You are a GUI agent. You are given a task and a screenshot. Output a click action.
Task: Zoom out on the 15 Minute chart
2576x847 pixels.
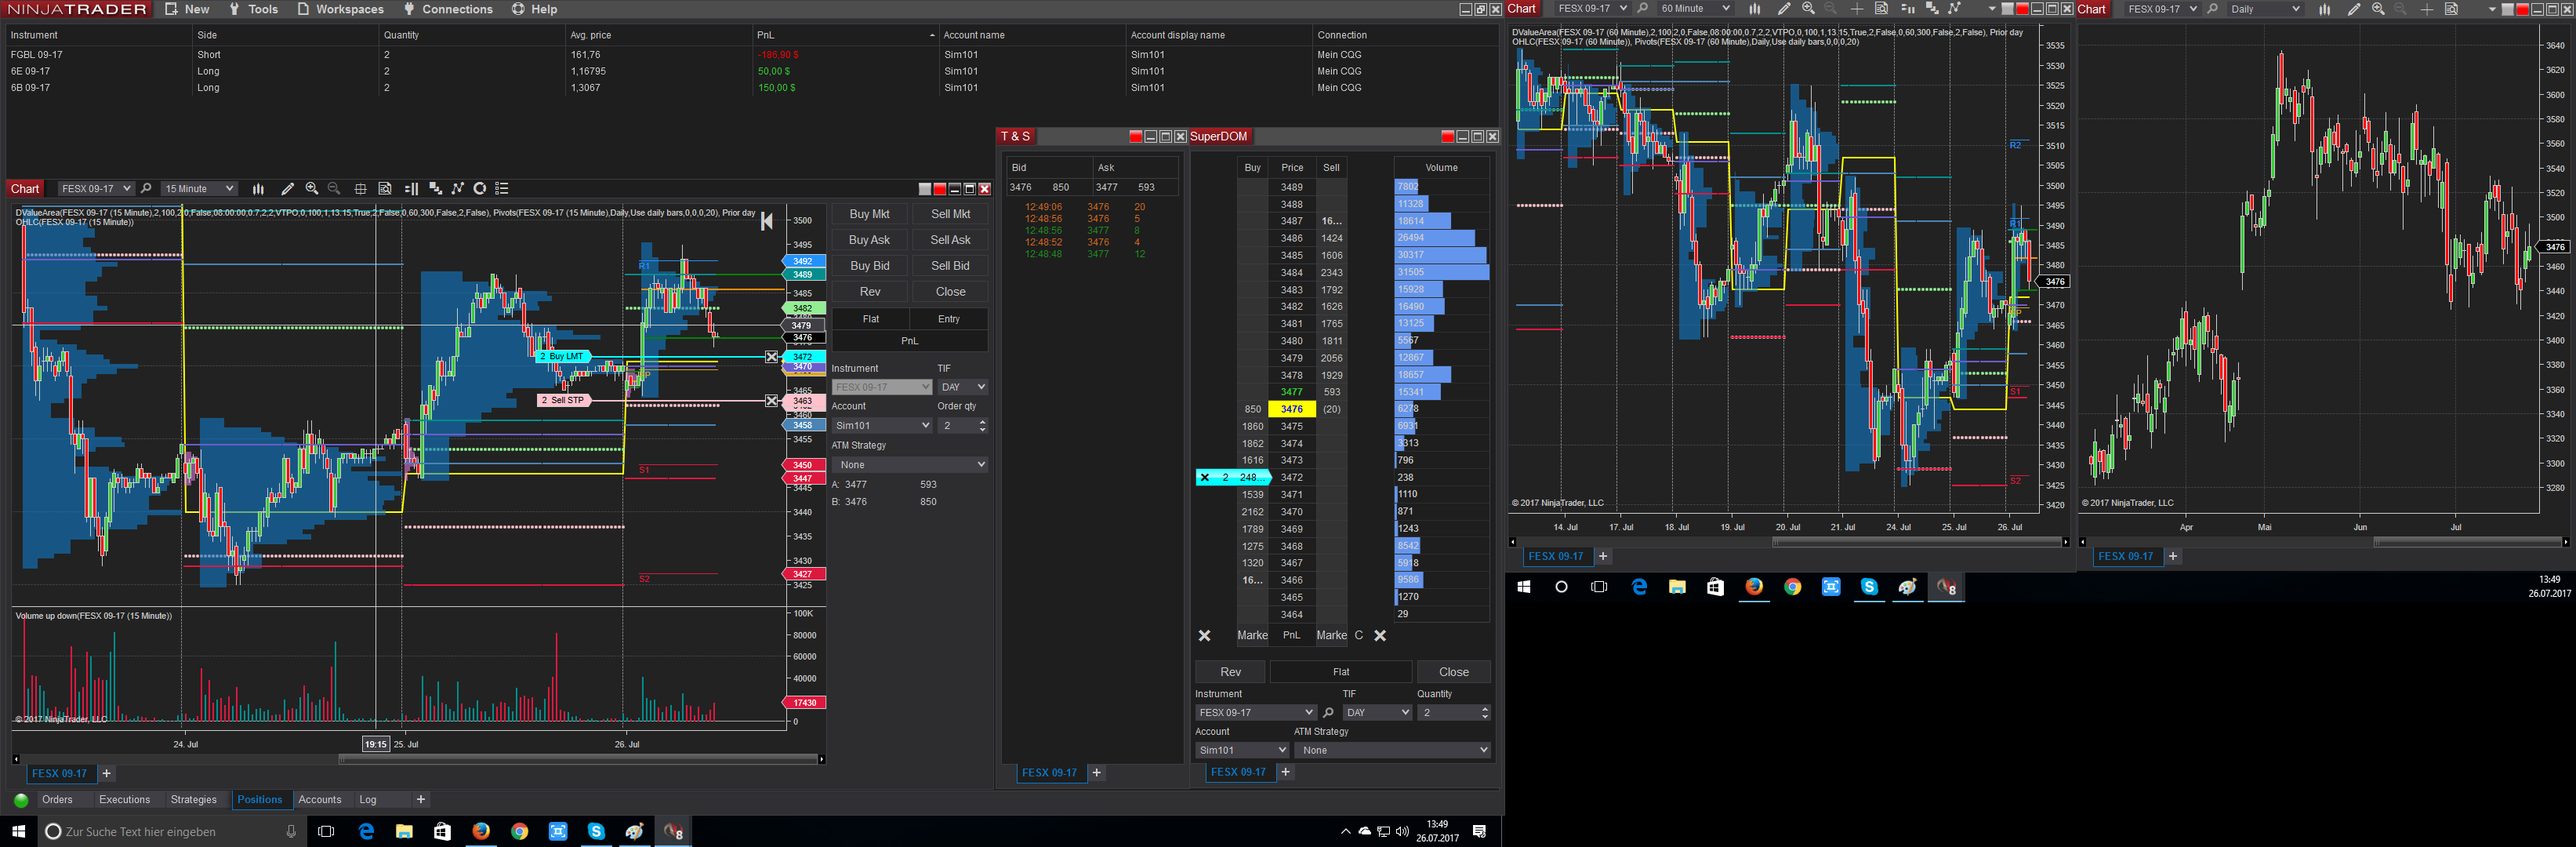pyautogui.click(x=334, y=189)
